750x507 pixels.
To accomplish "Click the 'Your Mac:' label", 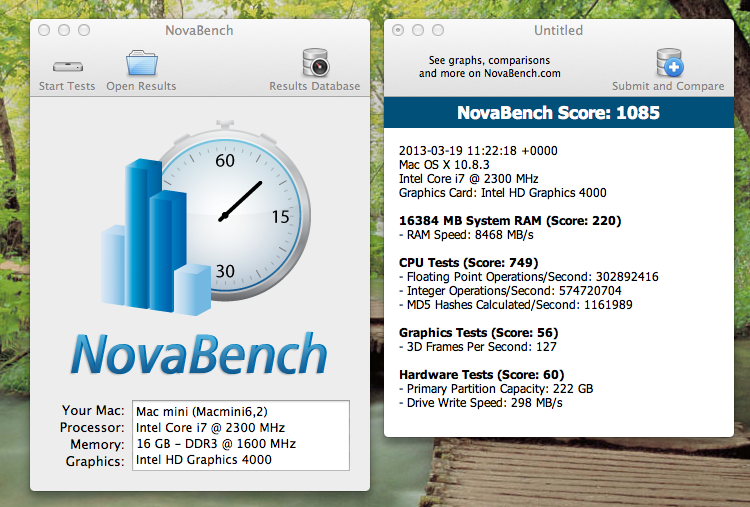I will click(x=93, y=411).
